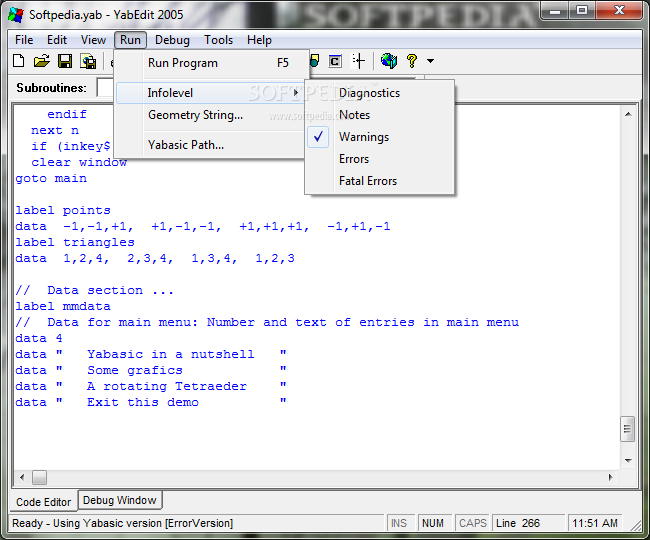This screenshot has height=540, width=650.
Task: Click the 'C' window toolbar icon
Action: pyautogui.click(x=335, y=61)
